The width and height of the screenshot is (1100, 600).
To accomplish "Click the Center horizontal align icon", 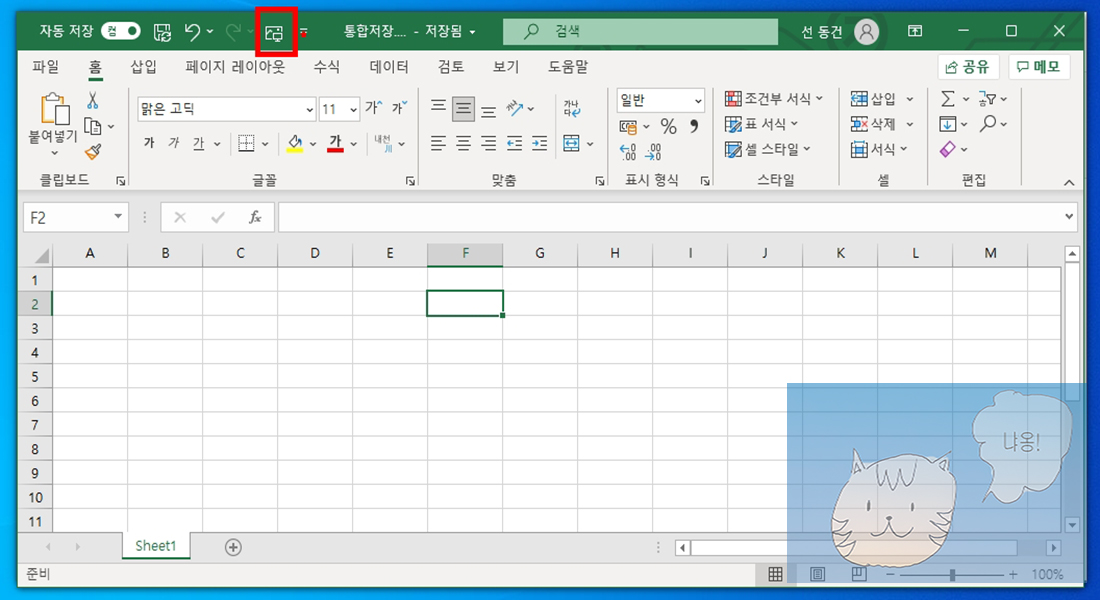I will tap(464, 144).
